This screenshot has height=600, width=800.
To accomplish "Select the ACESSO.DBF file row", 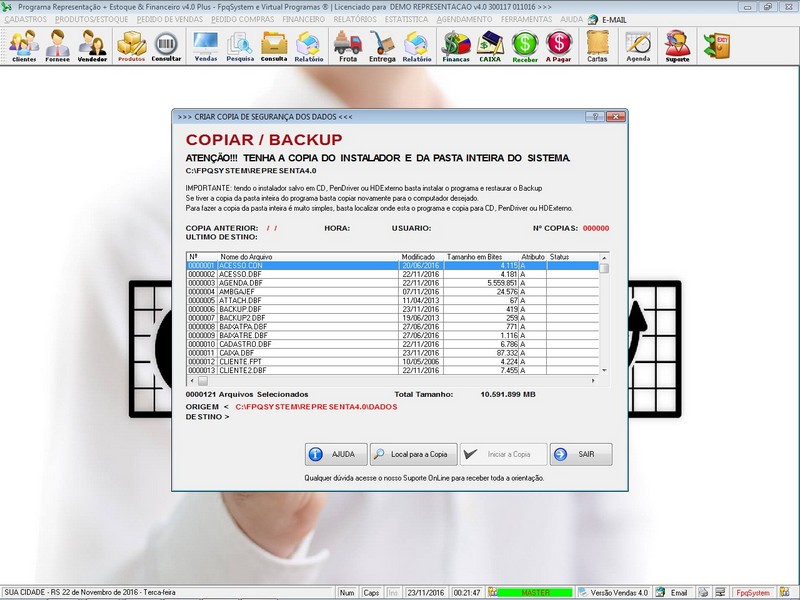I will point(392,274).
